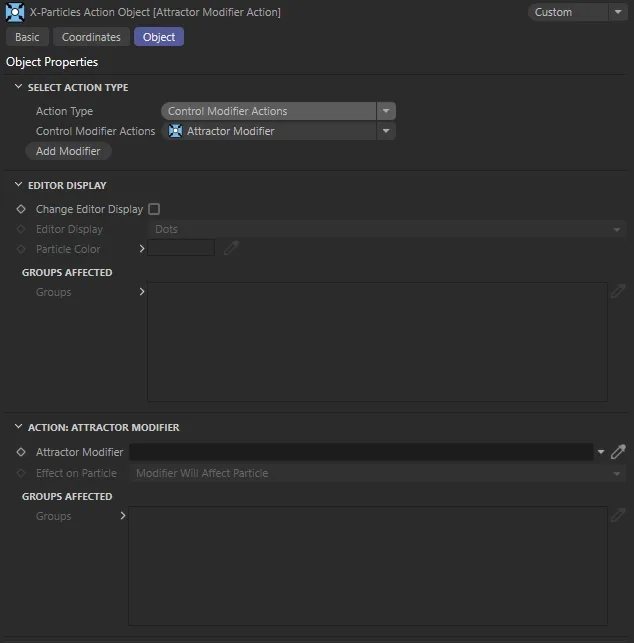Click keyframe diamond beside Change Editor Display
This screenshot has width=634, height=643.
coord(21,210)
